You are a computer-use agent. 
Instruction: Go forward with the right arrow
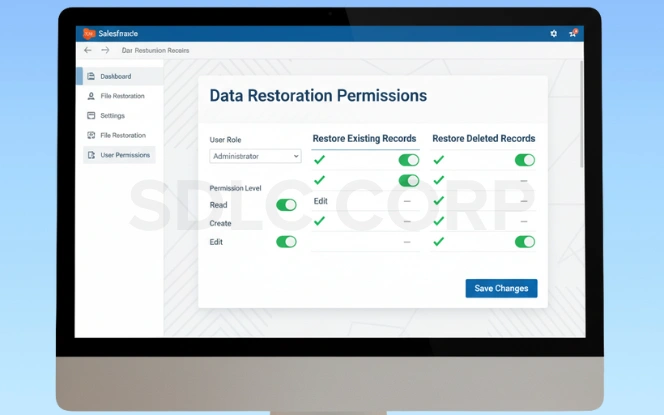point(105,50)
